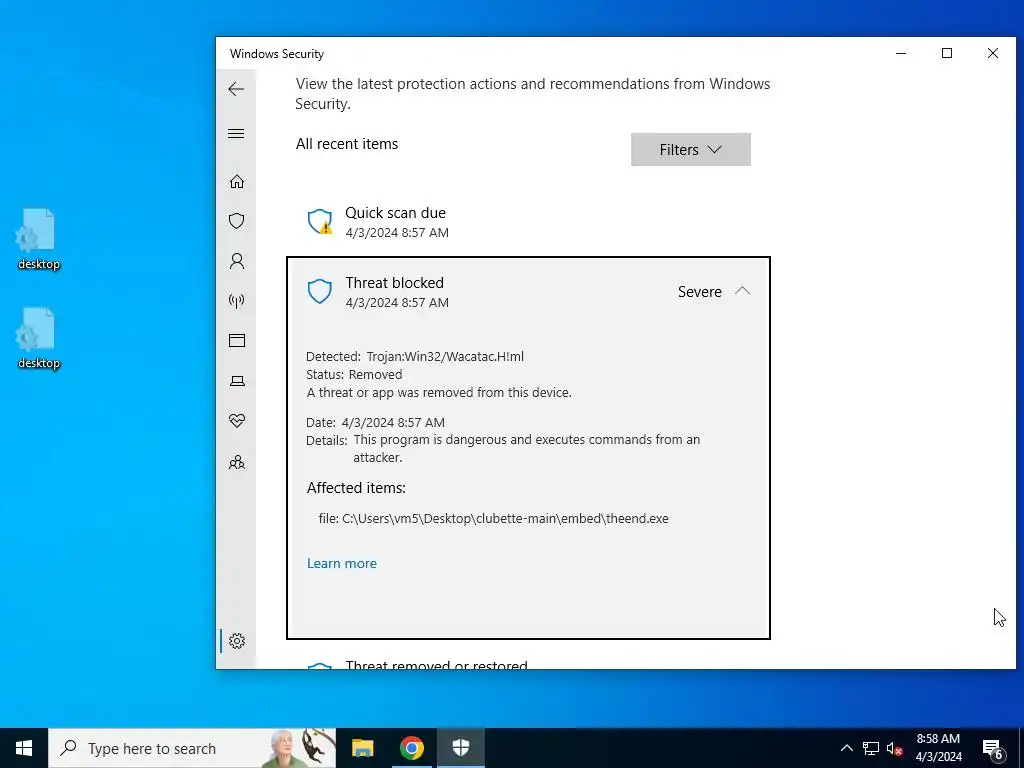This screenshot has height=768, width=1024.
Task: Expand the Filters dropdown
Action: [x=690, y=150]
